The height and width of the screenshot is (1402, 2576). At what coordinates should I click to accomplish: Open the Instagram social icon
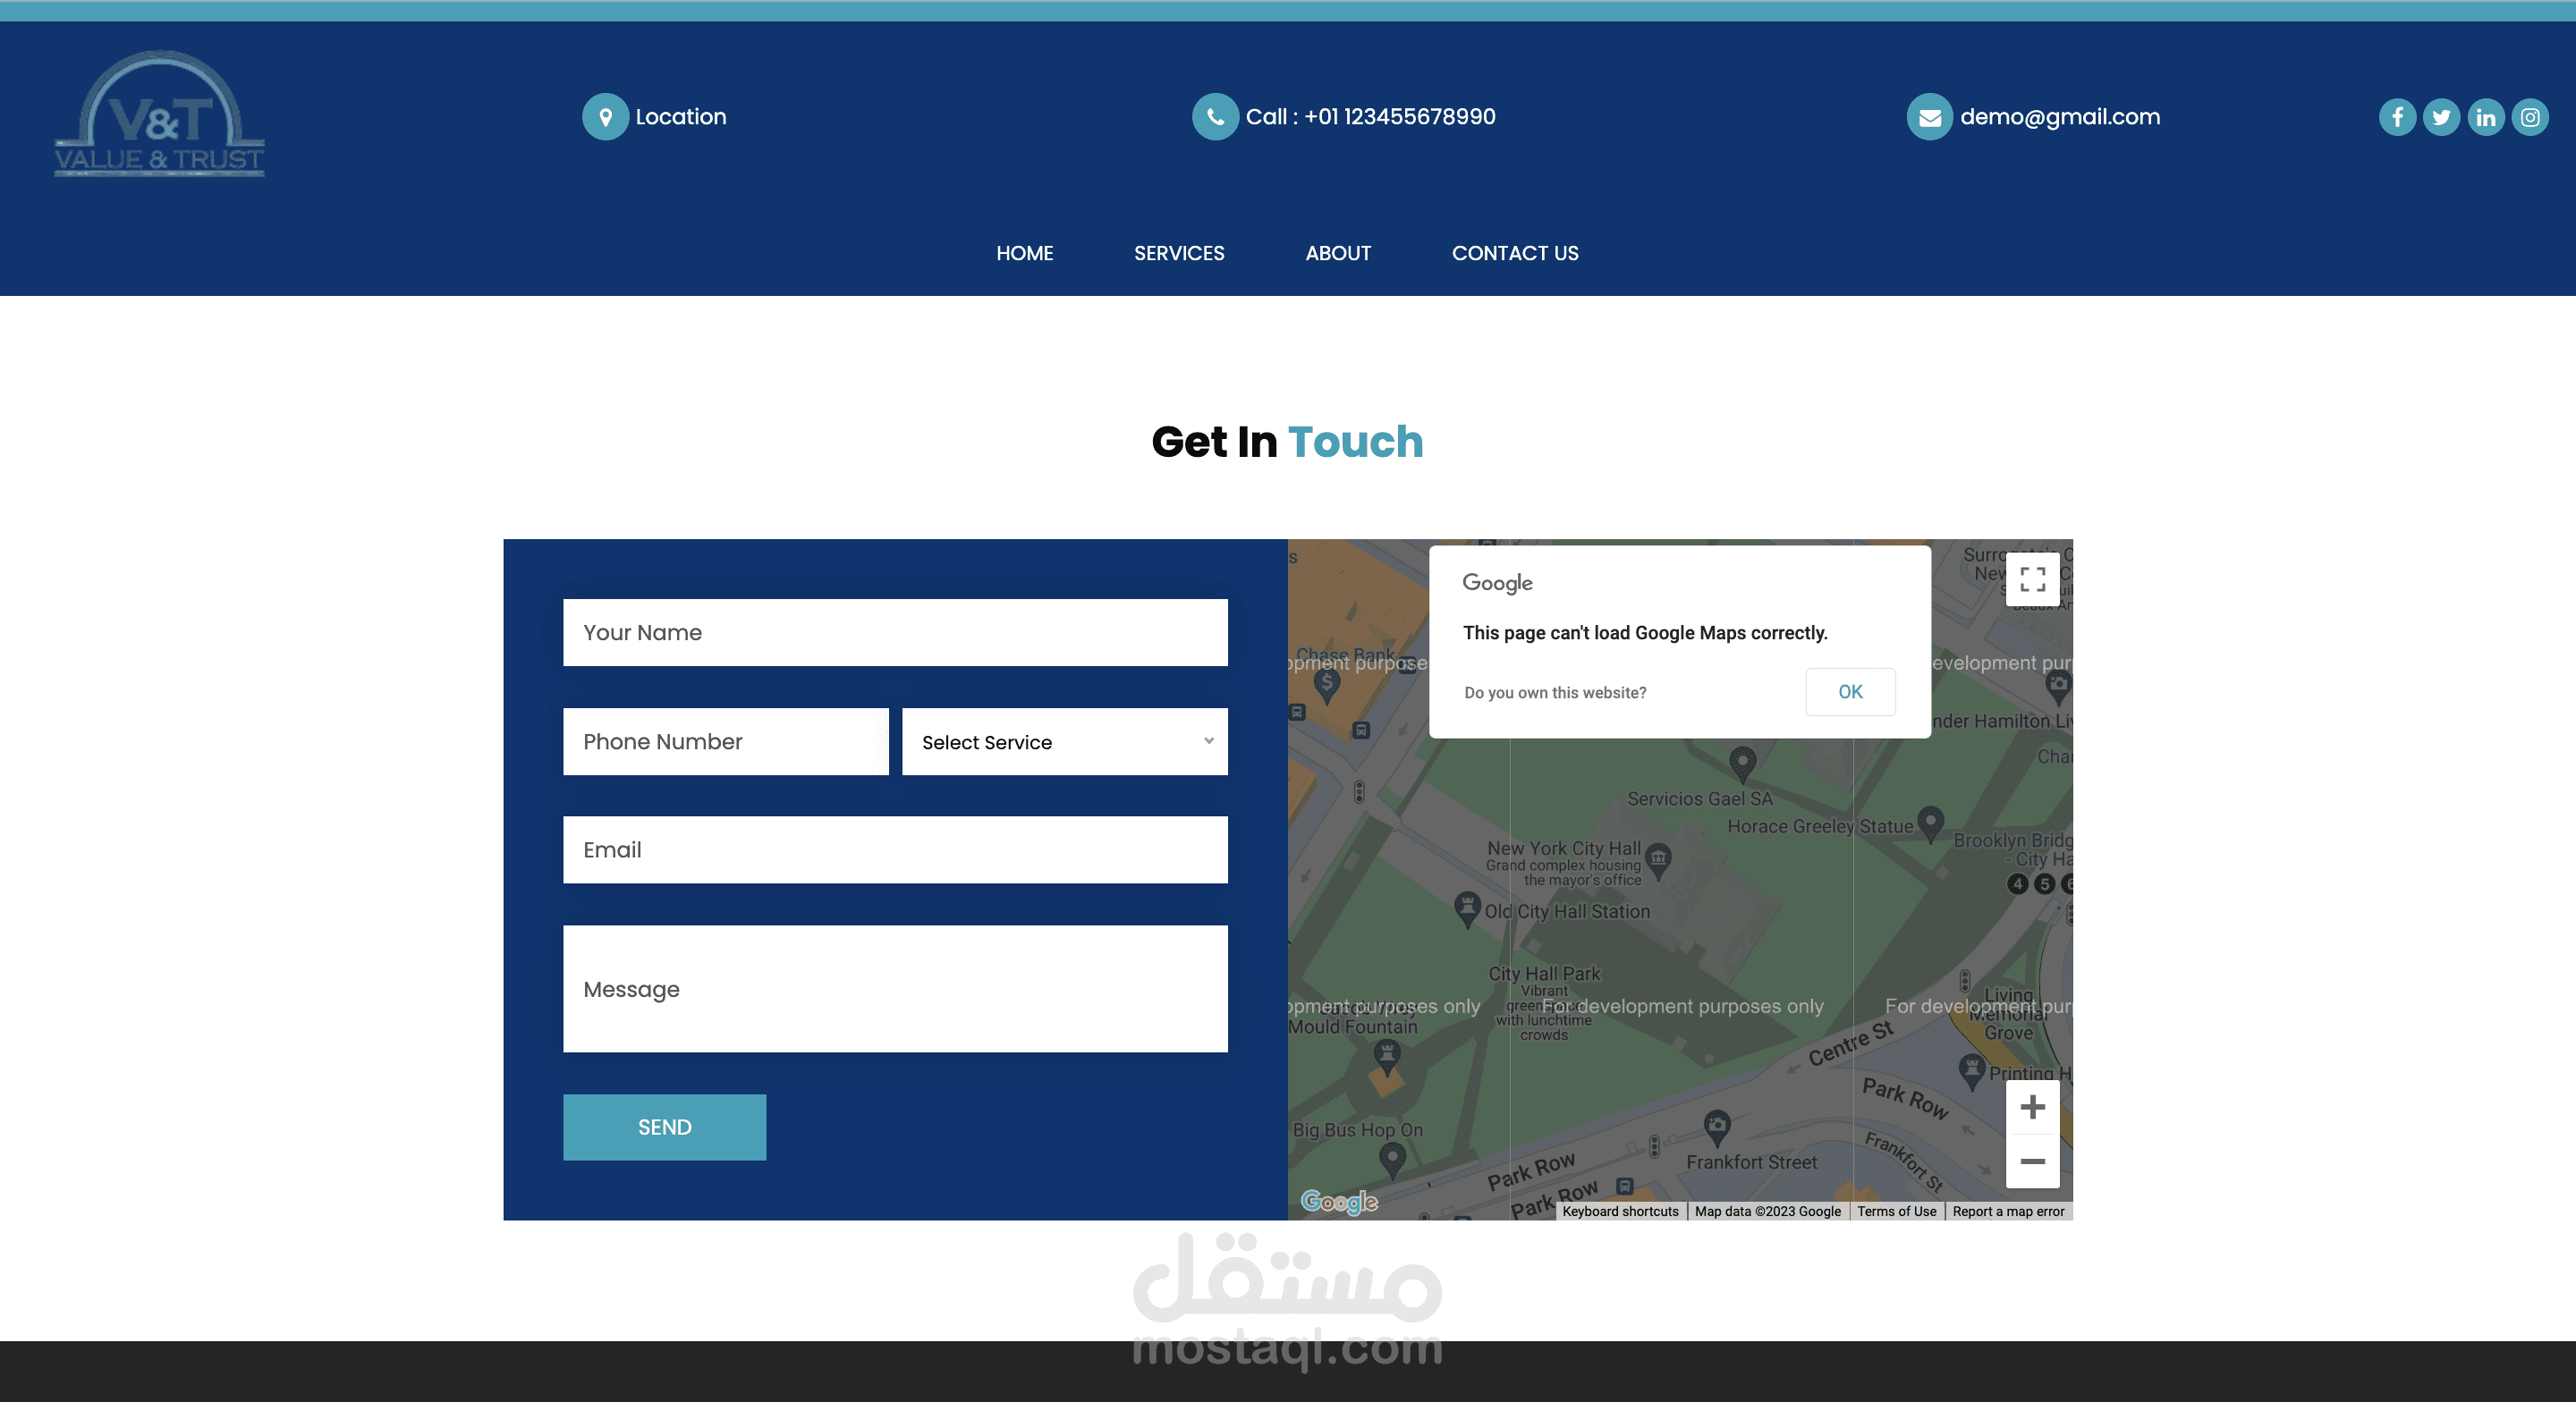point(2530,117)
